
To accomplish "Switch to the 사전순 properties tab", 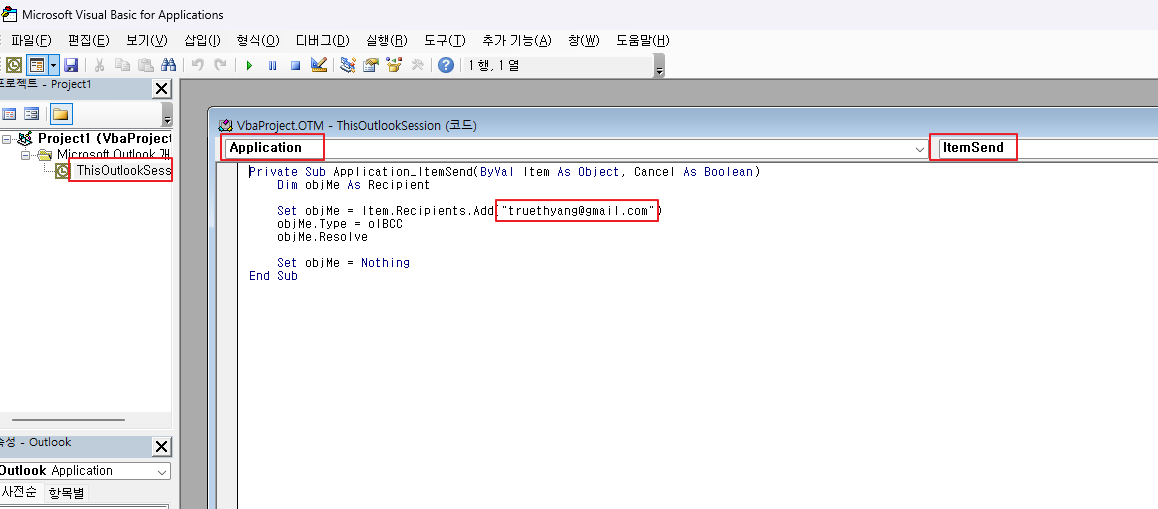I will [x=20, y=493].
